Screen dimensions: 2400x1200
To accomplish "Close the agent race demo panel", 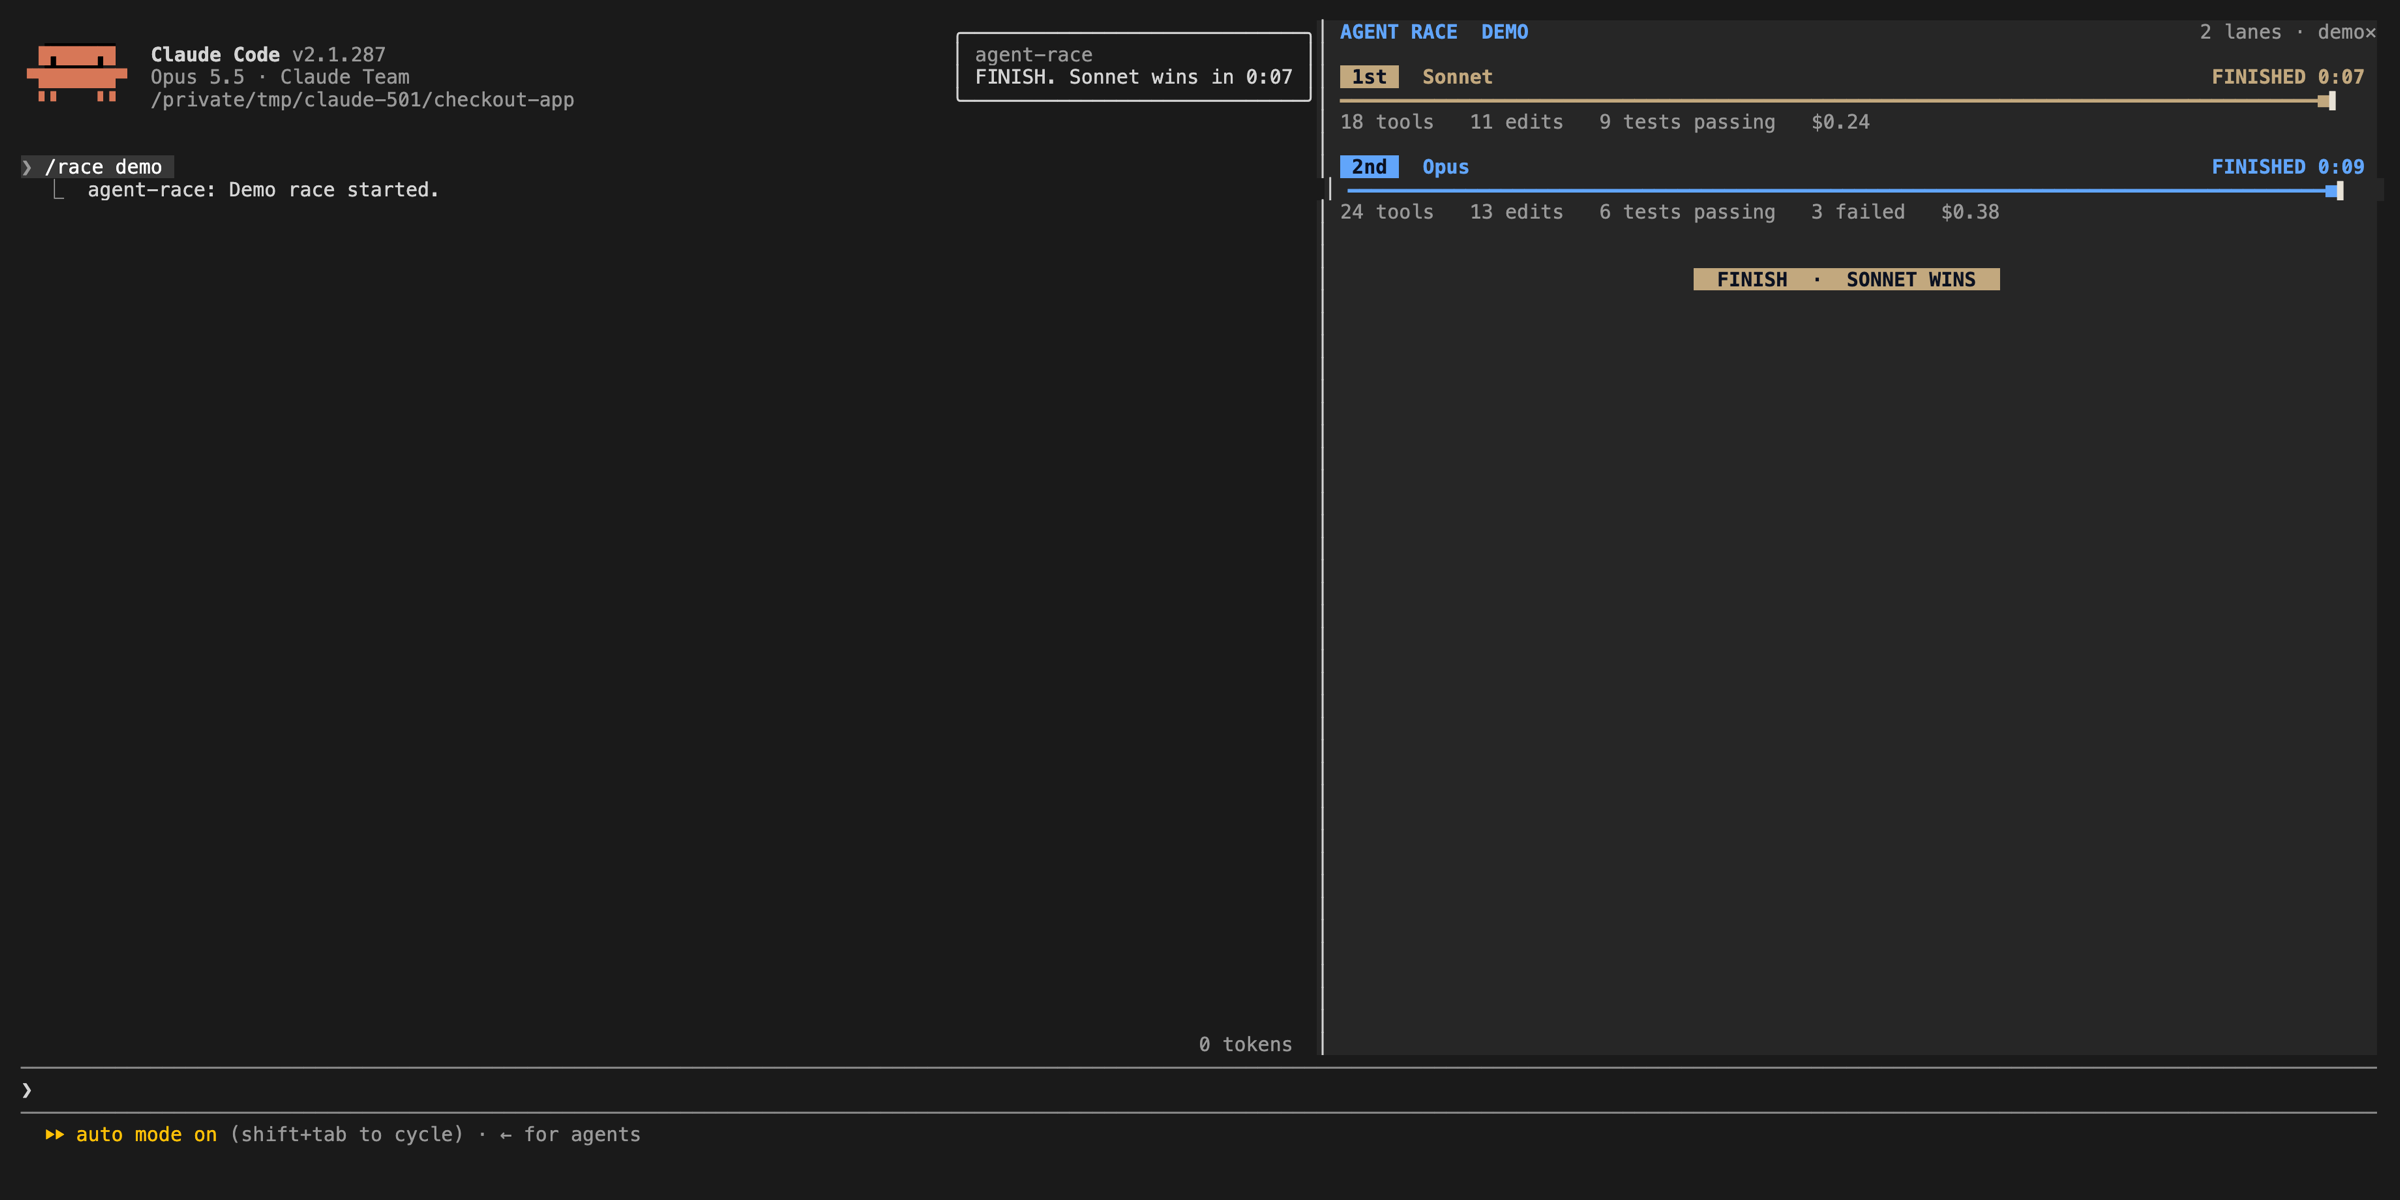I will pos(2370,32).
